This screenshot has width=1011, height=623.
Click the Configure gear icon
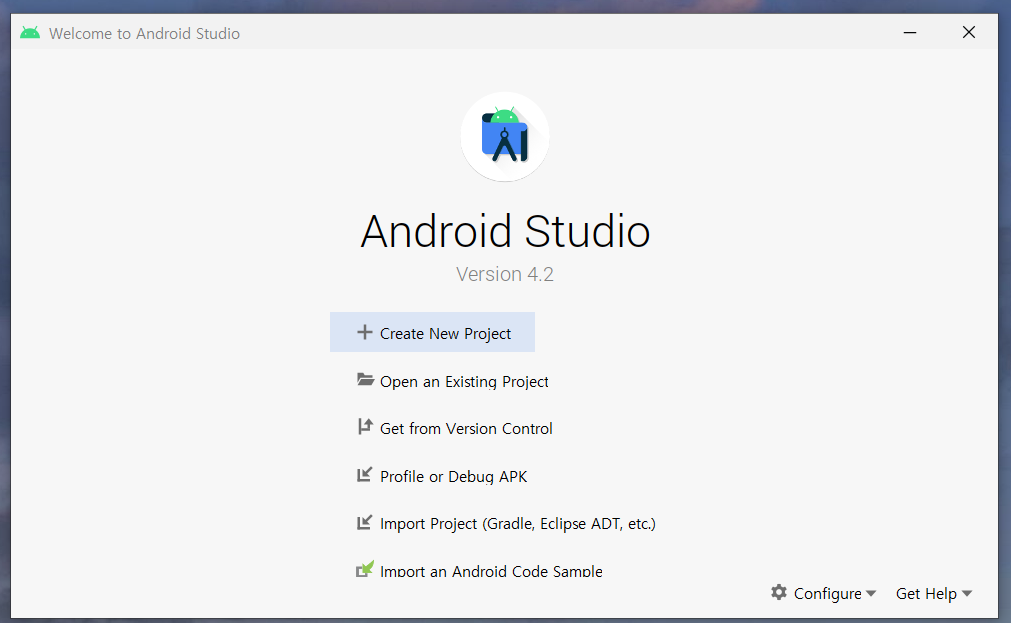779,592
